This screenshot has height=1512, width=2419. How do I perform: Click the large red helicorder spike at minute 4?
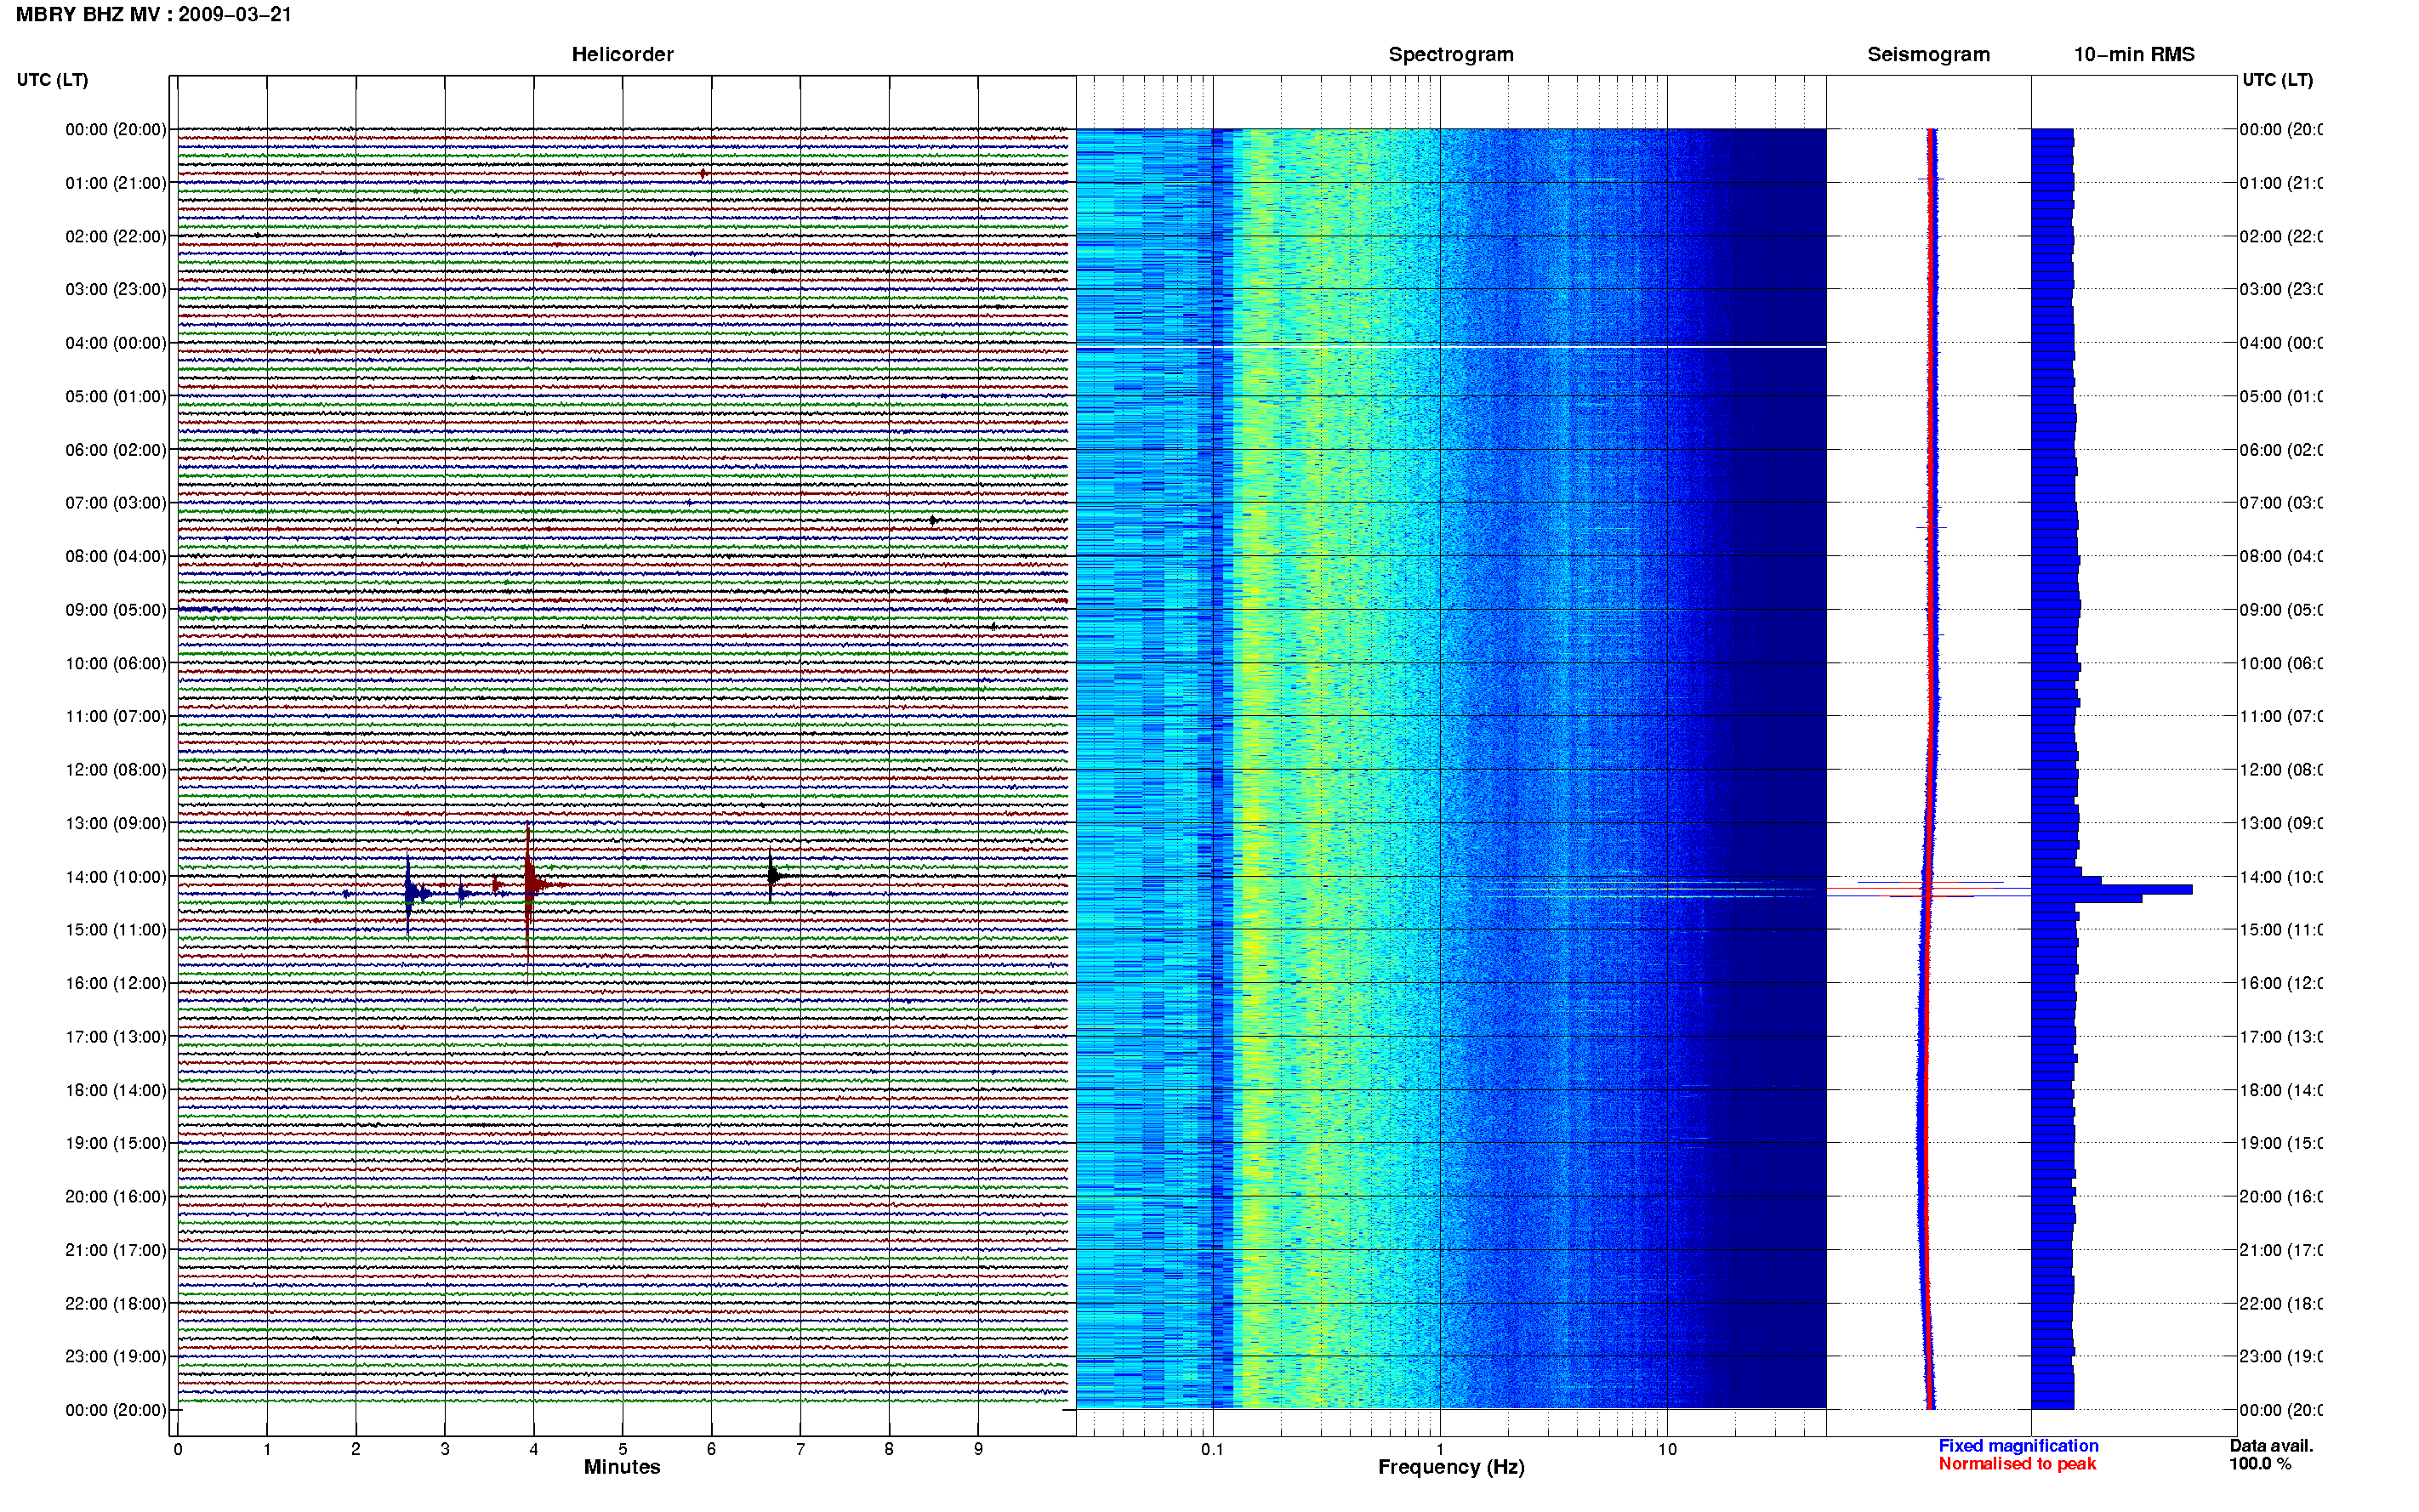[528, 884]
